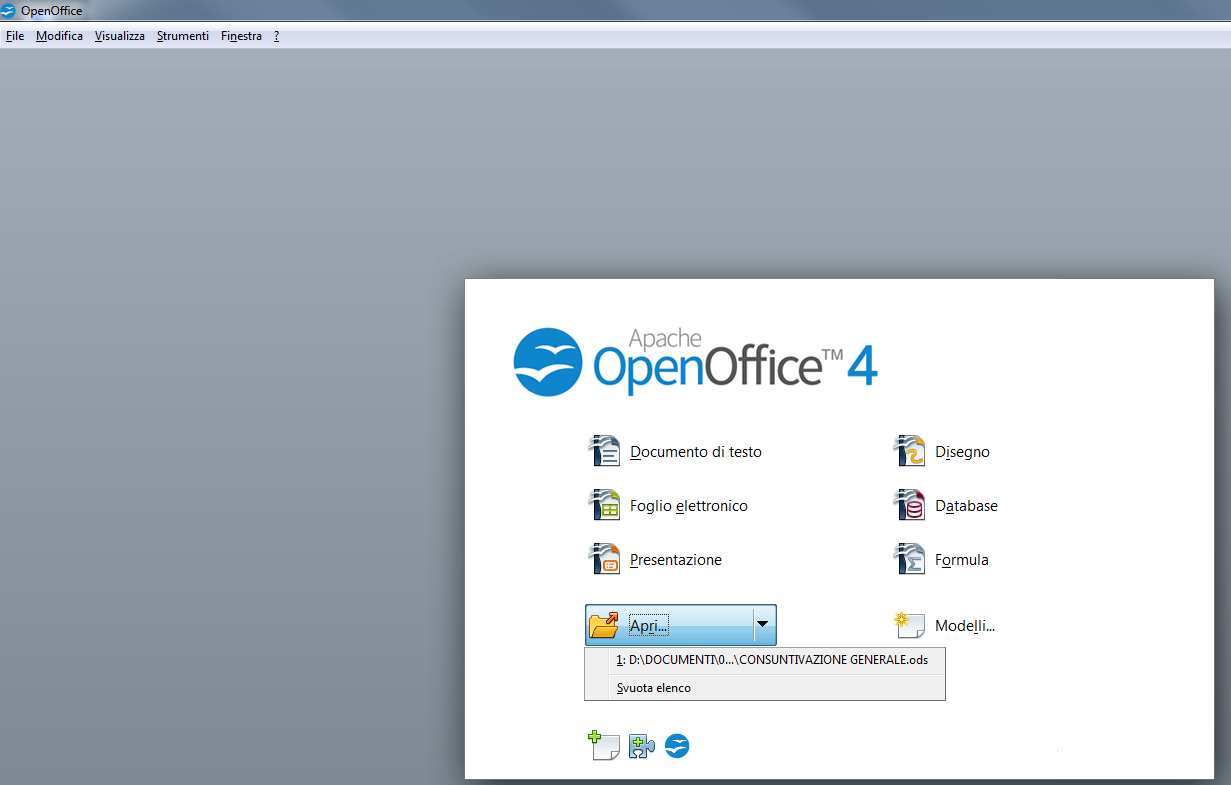The image size is (1231, 785).
Task: Create a new Formula
Action: (x=962, y=560)
